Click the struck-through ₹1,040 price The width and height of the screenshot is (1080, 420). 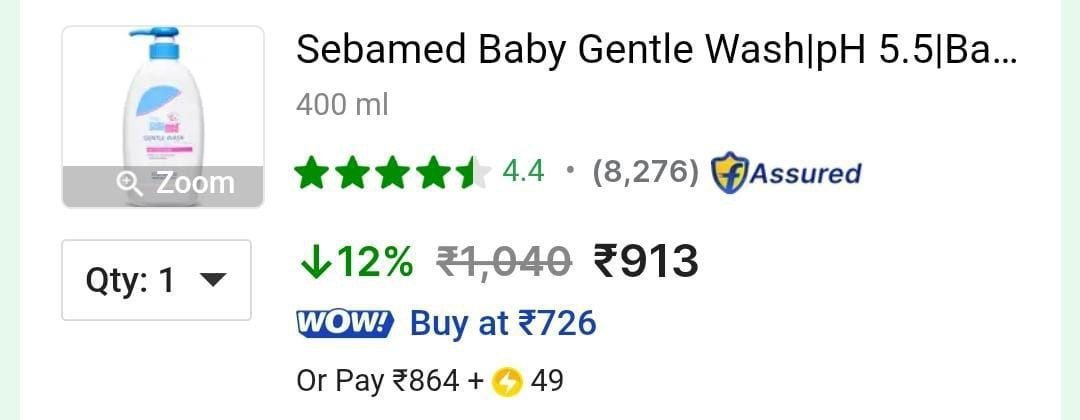pos(504,262)
